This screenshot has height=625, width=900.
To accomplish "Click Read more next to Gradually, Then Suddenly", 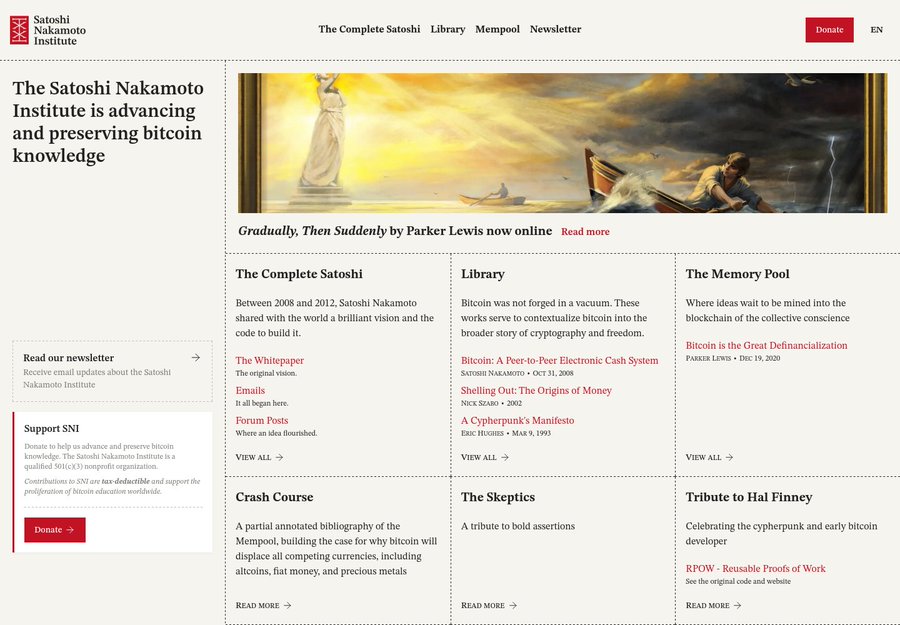I will [585, 232].
